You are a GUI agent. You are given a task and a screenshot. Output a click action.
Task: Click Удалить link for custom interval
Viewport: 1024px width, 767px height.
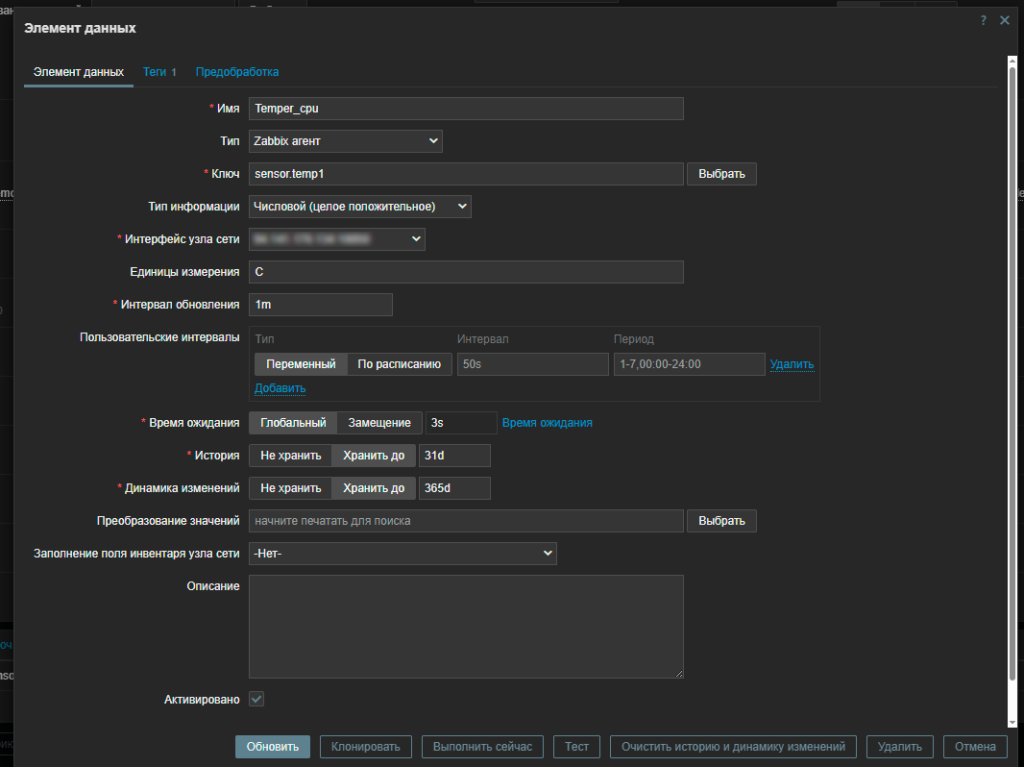coord(792,364)
